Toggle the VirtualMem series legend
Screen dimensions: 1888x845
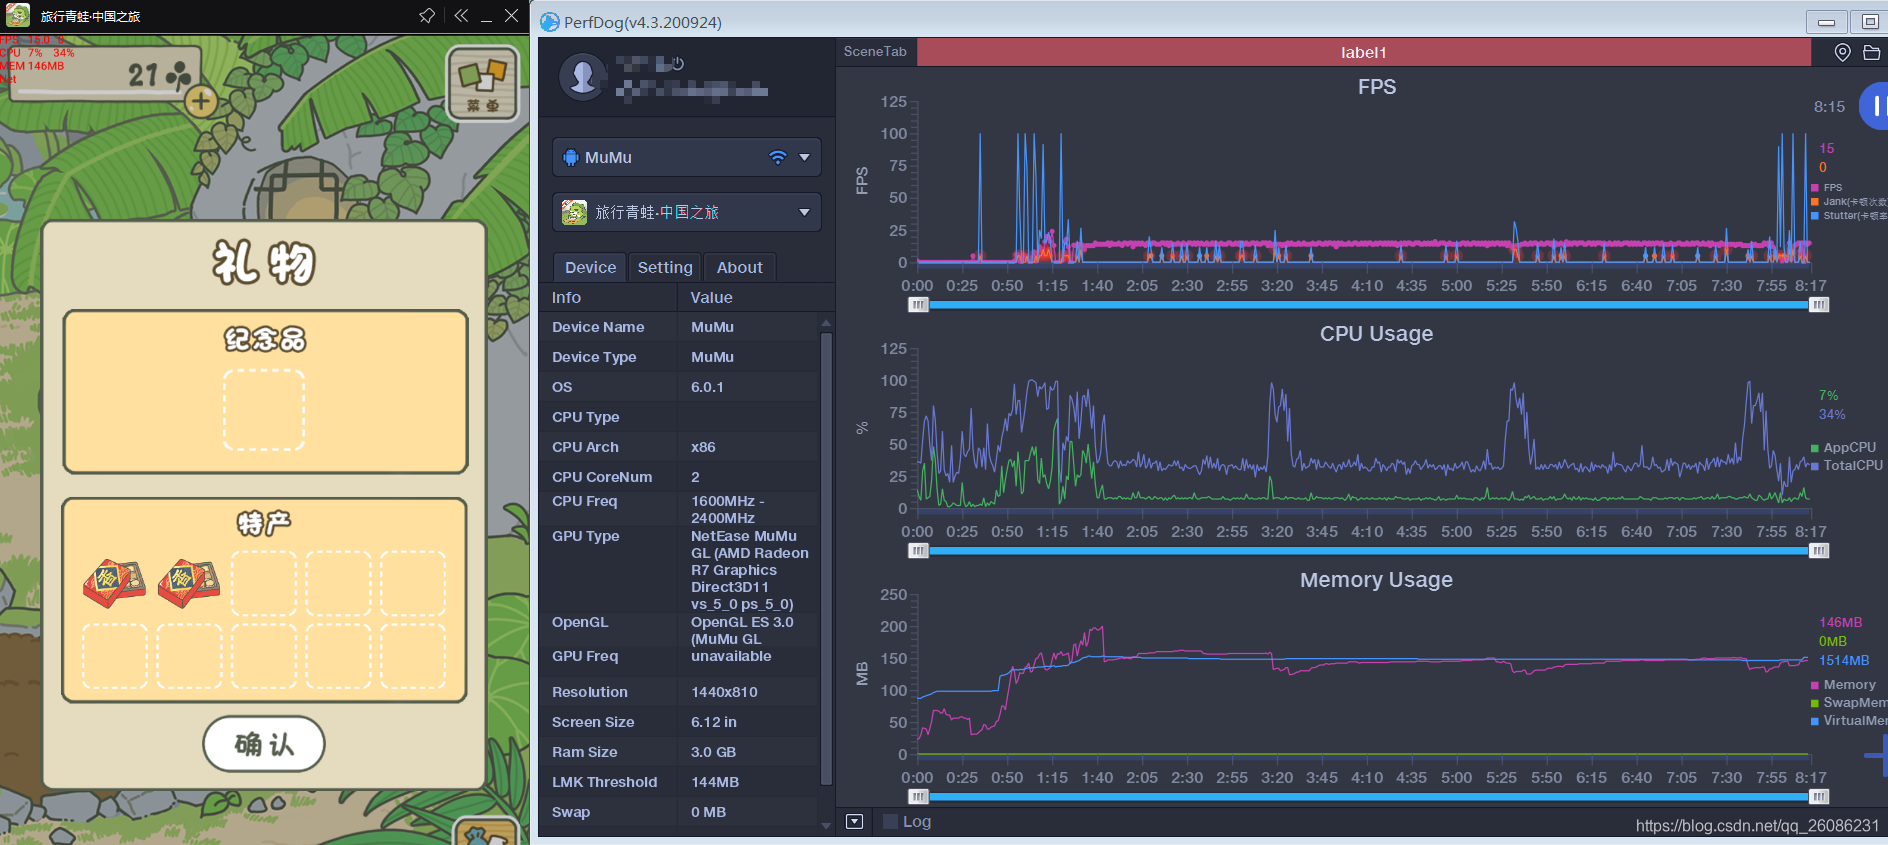click(x=1848, y=721)
